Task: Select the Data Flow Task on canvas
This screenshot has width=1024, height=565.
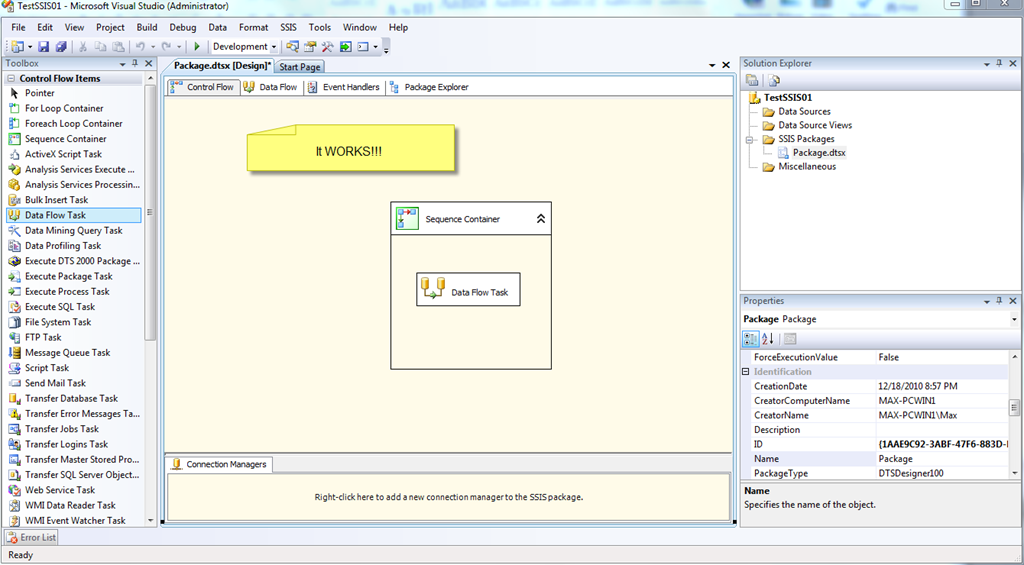Action: 468,289
